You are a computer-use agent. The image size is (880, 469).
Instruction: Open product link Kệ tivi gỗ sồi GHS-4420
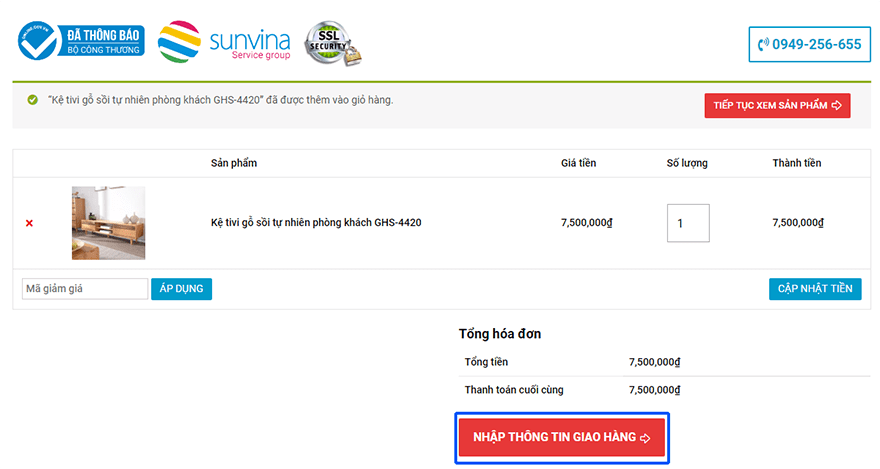tap(316, 223)
